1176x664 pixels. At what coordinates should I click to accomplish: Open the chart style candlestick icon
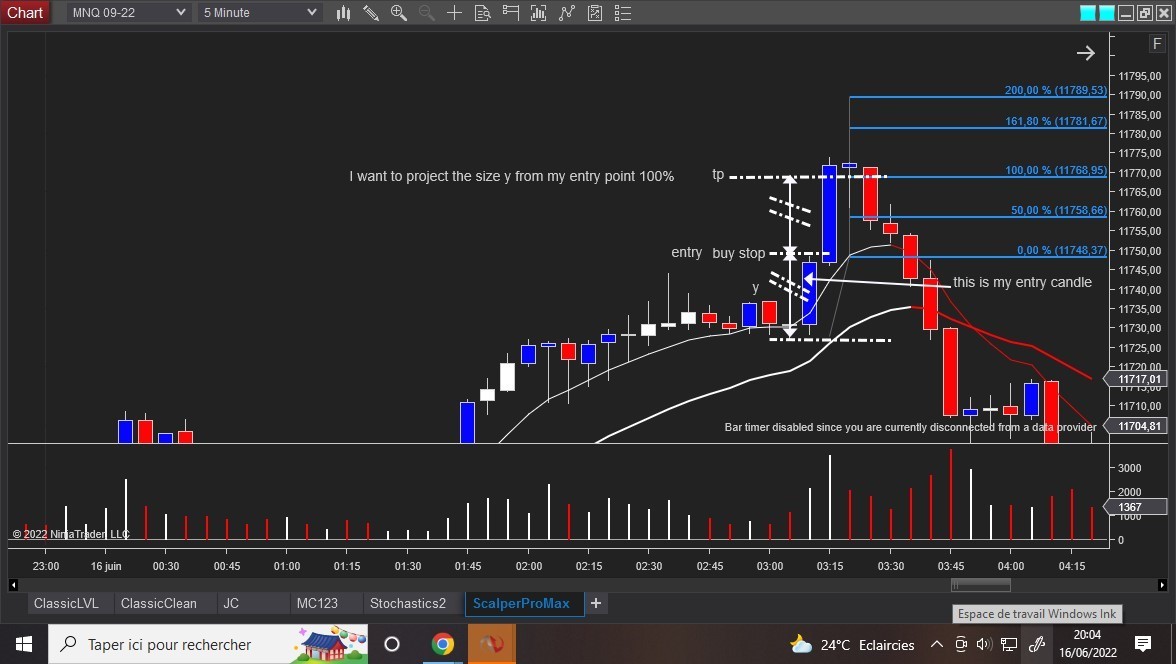344,13
